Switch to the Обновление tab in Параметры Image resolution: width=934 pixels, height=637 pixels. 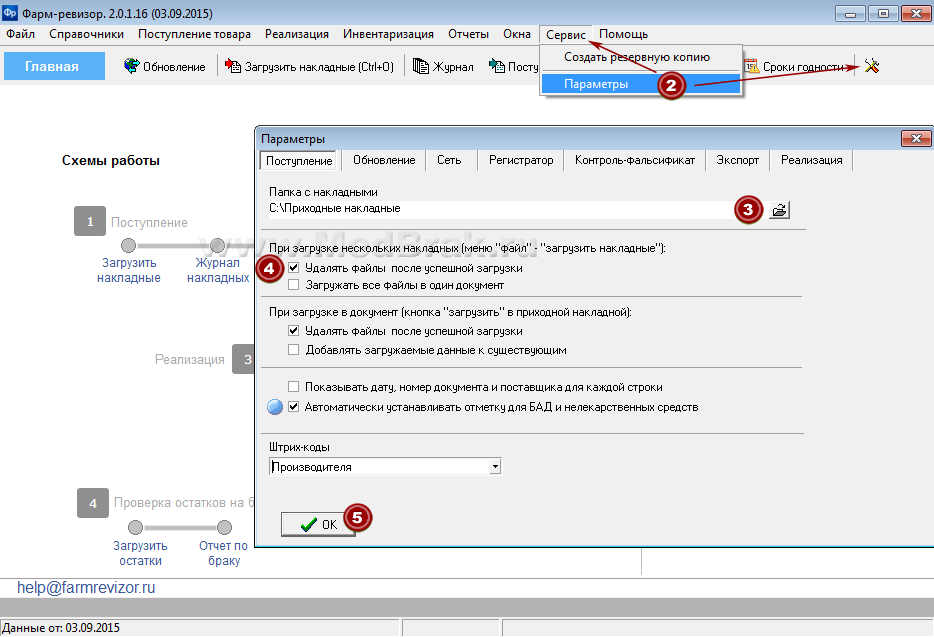coord(384,160)
